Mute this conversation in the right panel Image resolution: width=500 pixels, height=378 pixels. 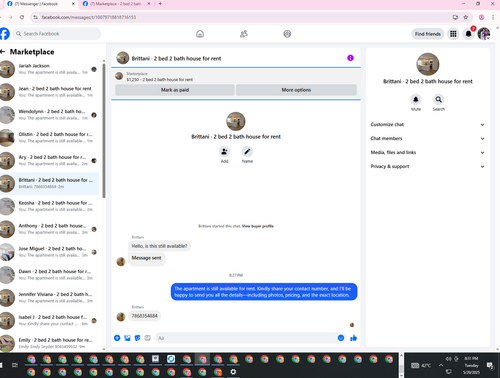tap(416, 99)
